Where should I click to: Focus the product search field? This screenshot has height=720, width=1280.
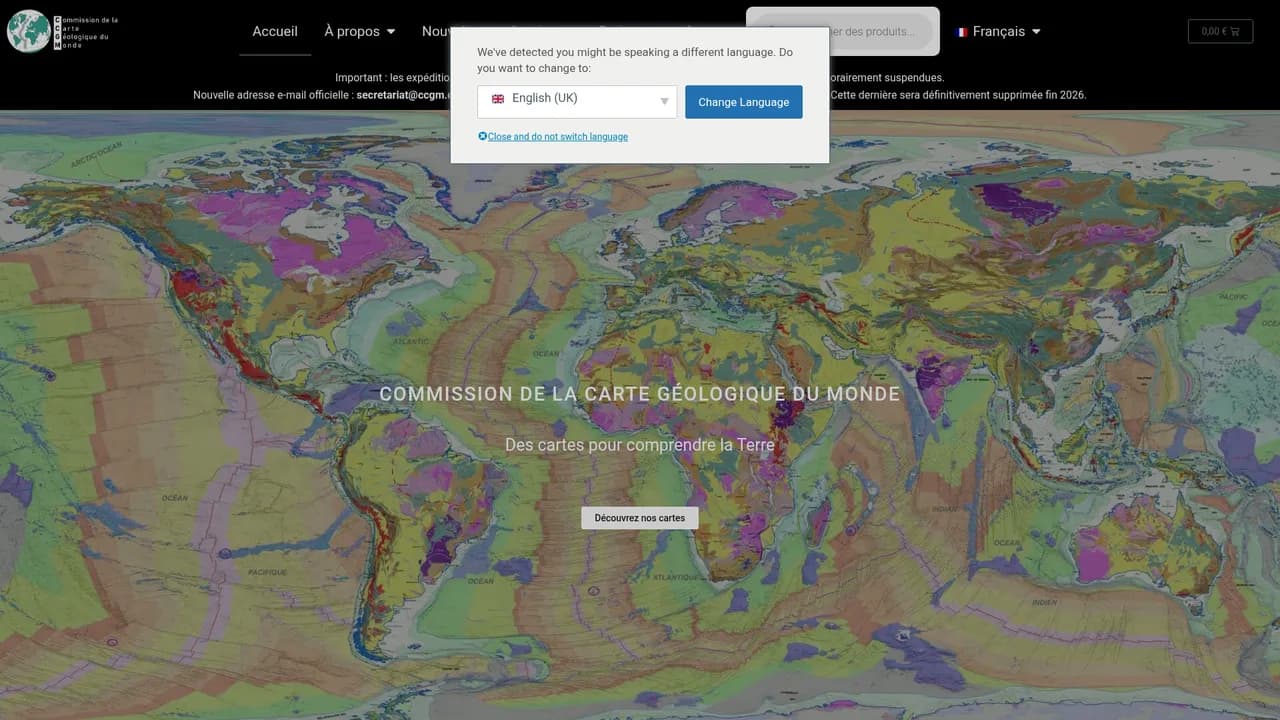point(843,31)
